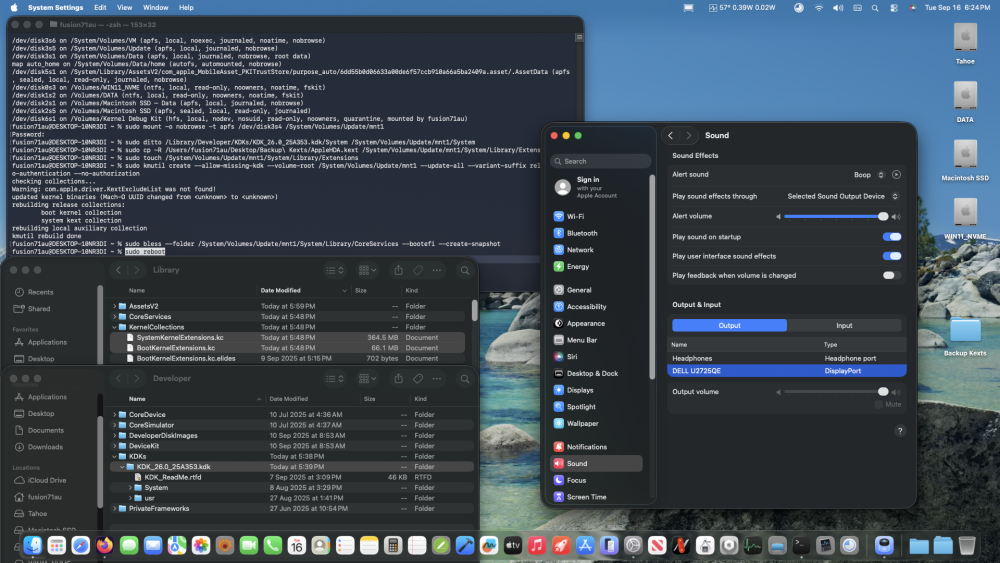Switch to the Input tab
The image size is (1000, 563).
(x=844, y=326)
